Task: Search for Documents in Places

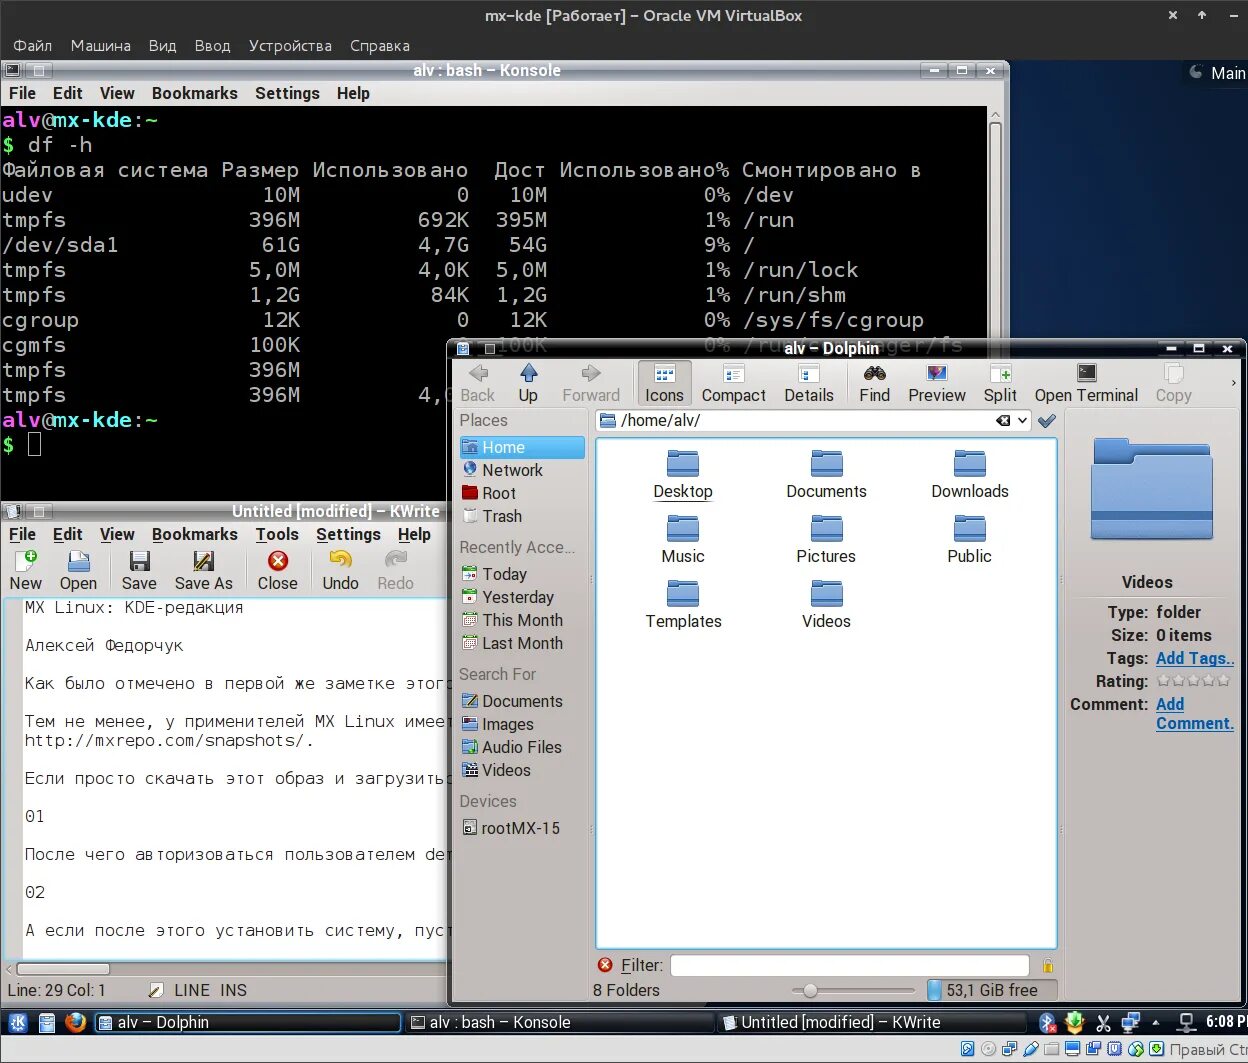Action: point(522,701)
